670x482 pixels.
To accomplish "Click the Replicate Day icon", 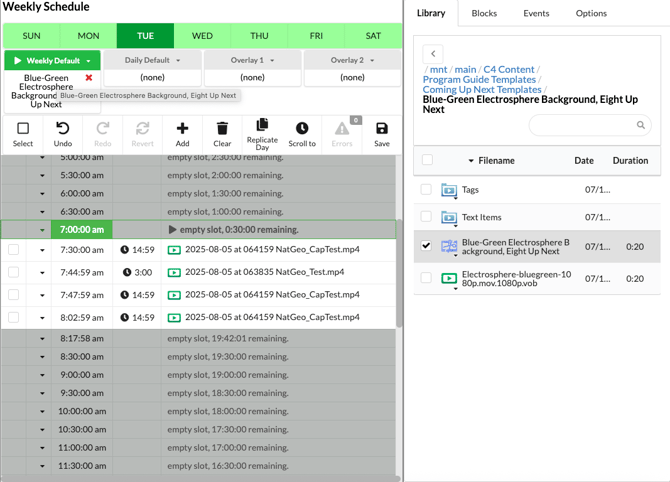I will pos(262,125).
